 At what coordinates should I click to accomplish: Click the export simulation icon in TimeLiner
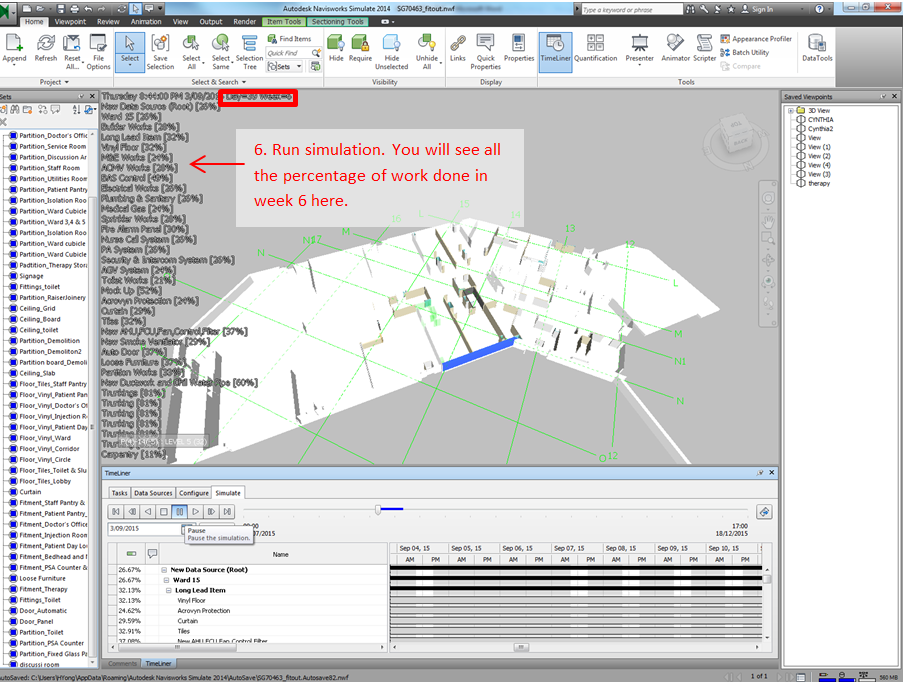point(764,512)
